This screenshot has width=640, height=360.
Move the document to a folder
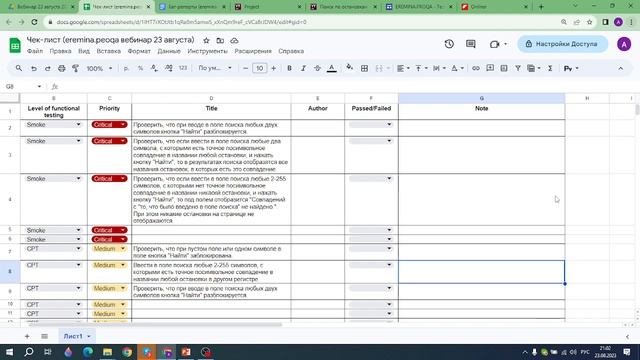tap(220, 40)
